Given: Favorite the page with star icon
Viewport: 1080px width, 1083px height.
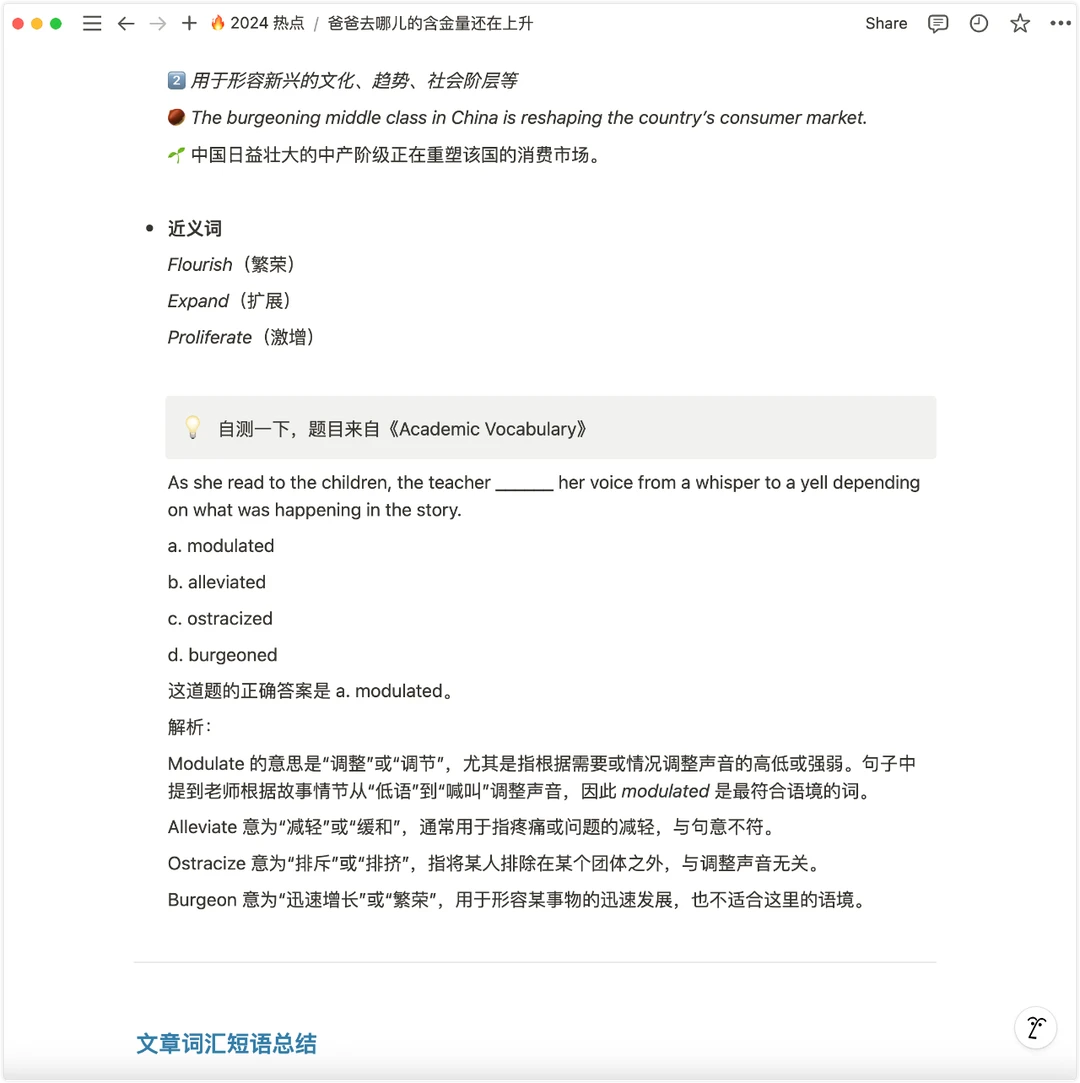Looking at the screenshot, I should (1020, 23).
